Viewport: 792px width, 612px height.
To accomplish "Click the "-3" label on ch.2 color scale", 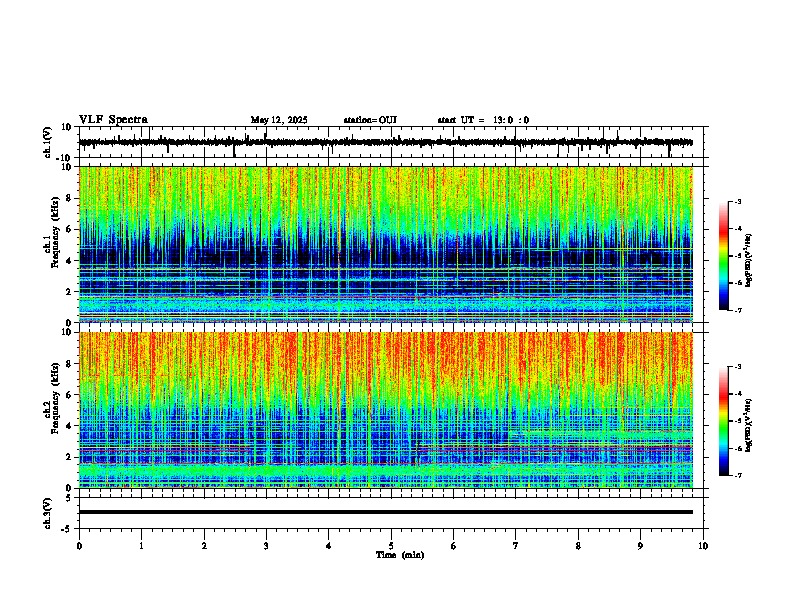I will pyautogui.click(x=738, y=367).
